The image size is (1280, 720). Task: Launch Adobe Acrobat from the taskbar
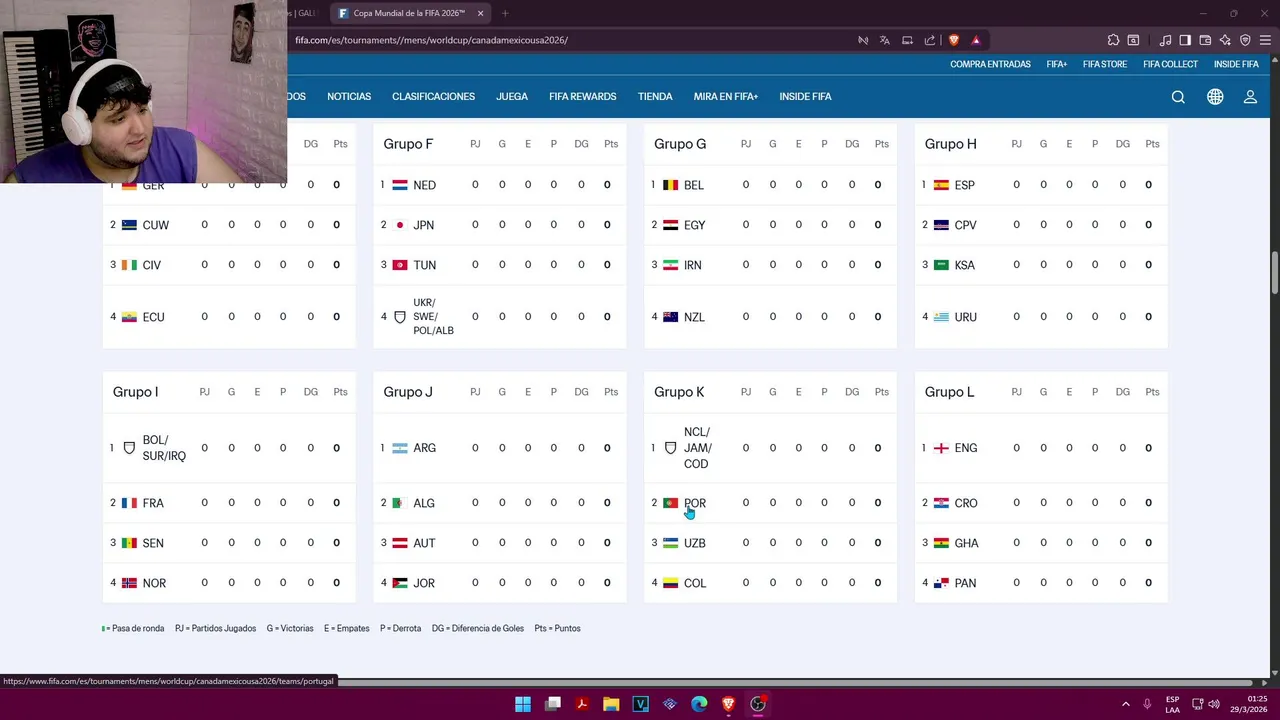[582, 704]
